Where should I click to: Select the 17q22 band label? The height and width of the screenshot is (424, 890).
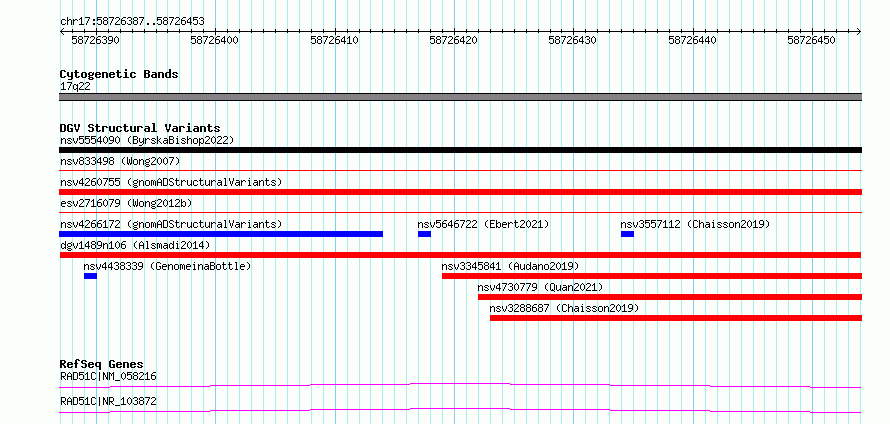click(x=75, y=86)
